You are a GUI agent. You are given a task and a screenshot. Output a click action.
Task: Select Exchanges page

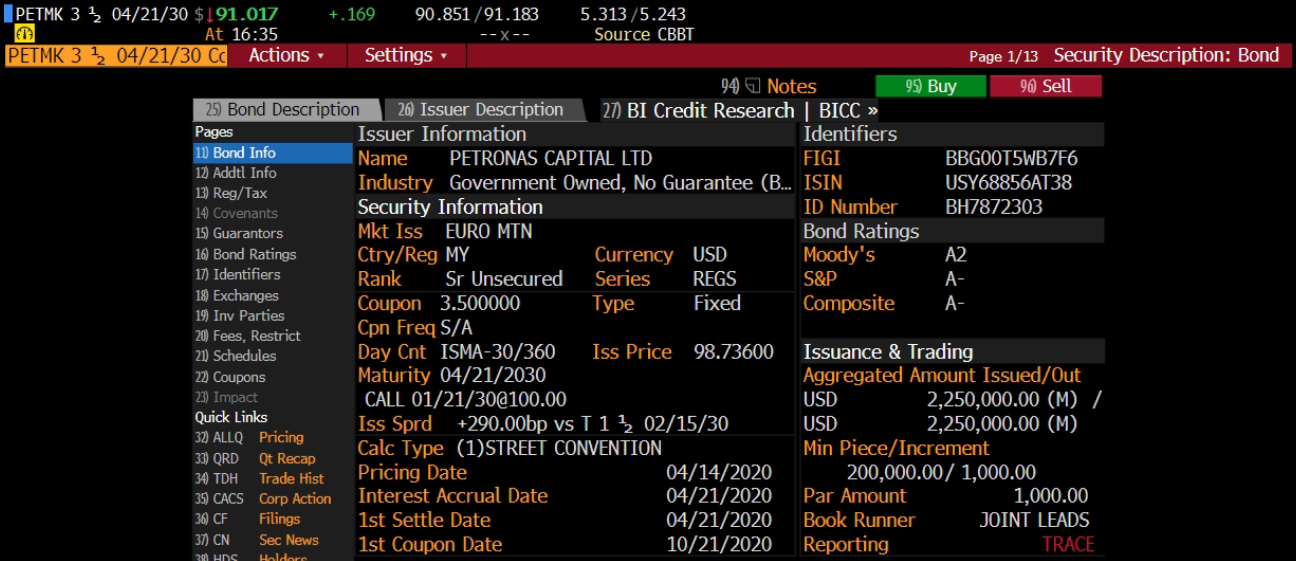click(x=237, y=295)
